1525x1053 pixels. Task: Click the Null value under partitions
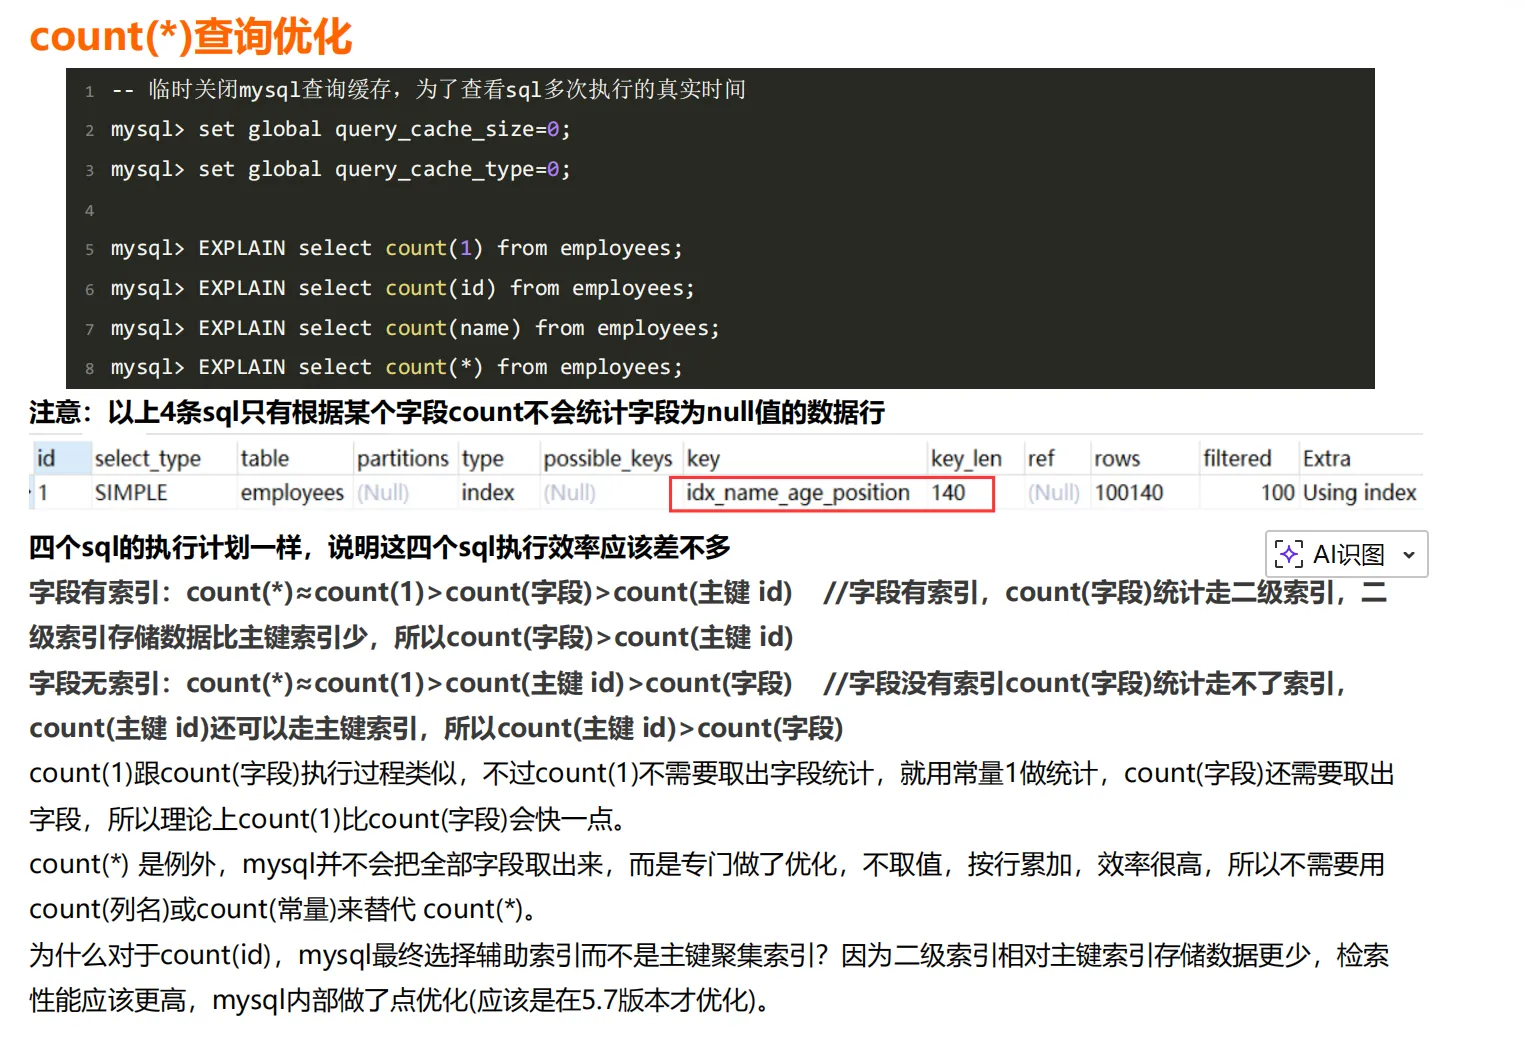(383, 493)
